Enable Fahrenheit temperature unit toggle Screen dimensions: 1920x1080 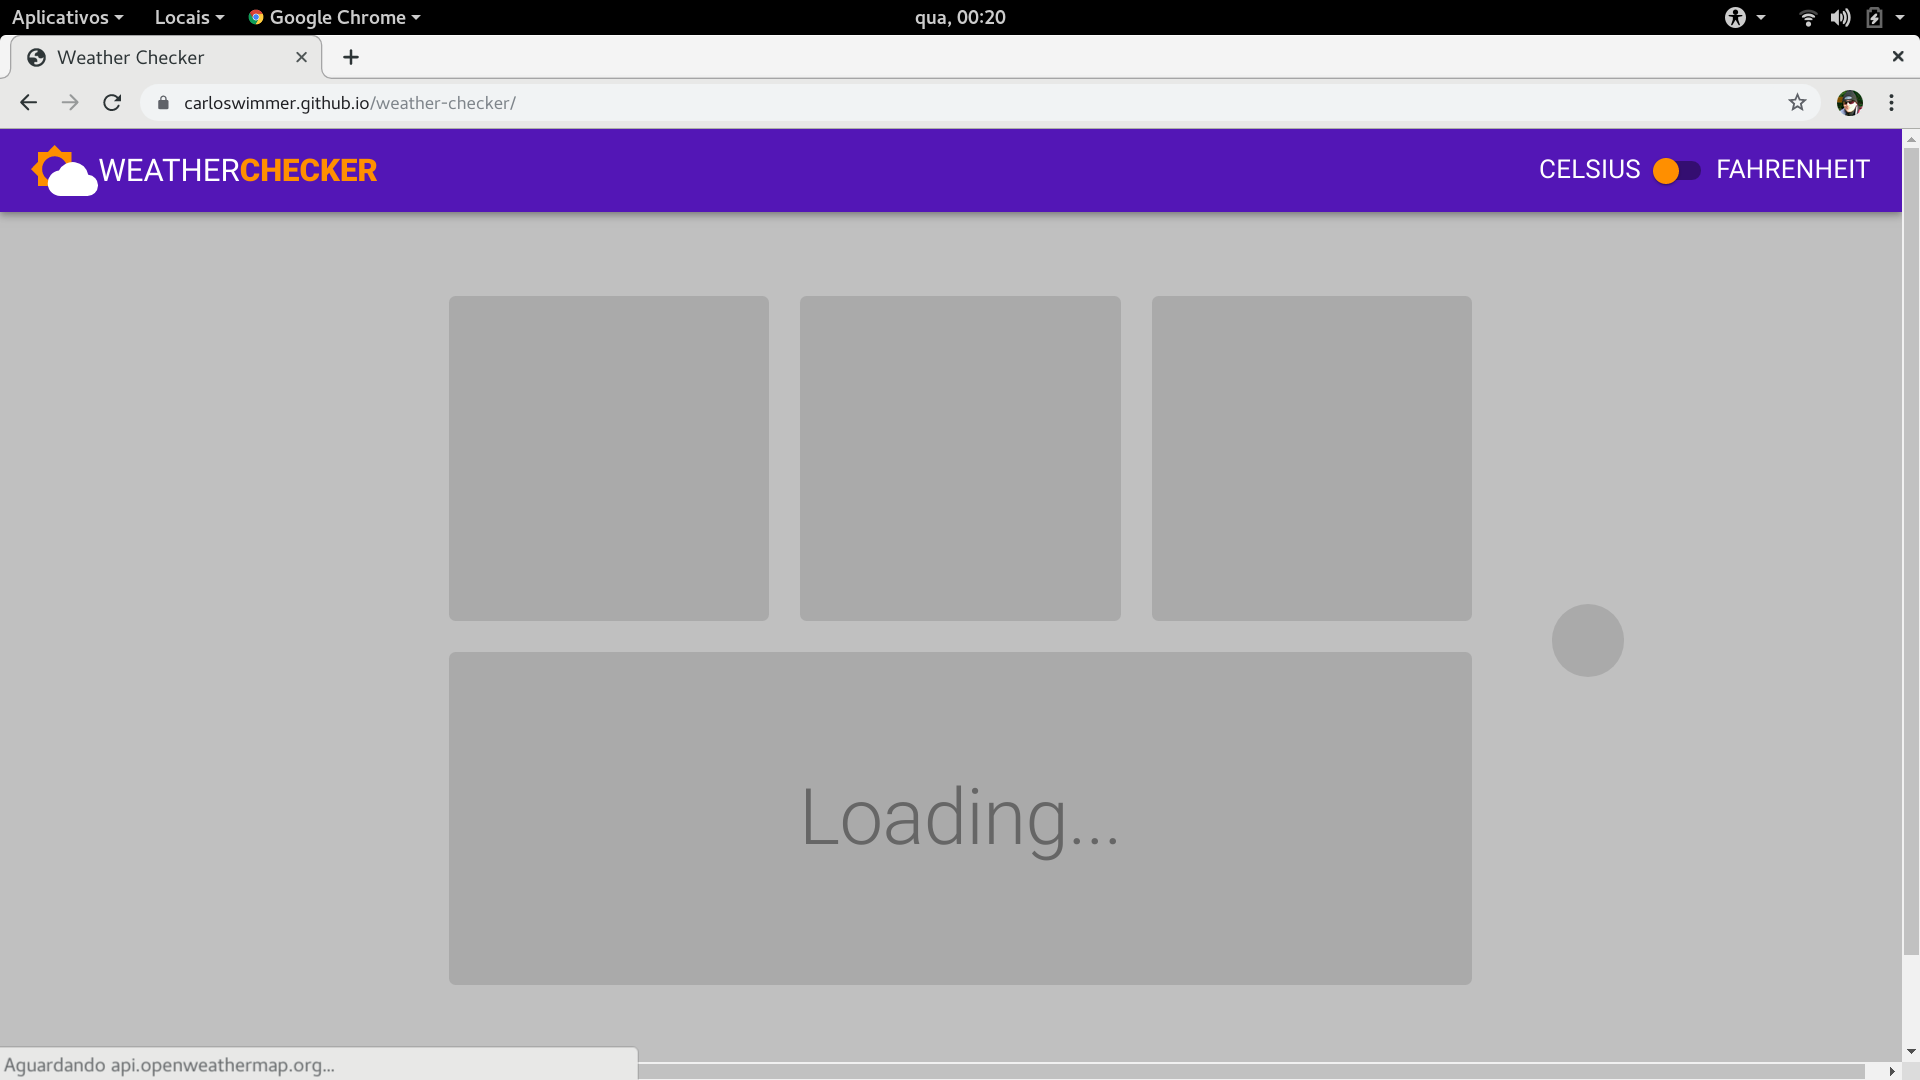(x=1677, y=169)
